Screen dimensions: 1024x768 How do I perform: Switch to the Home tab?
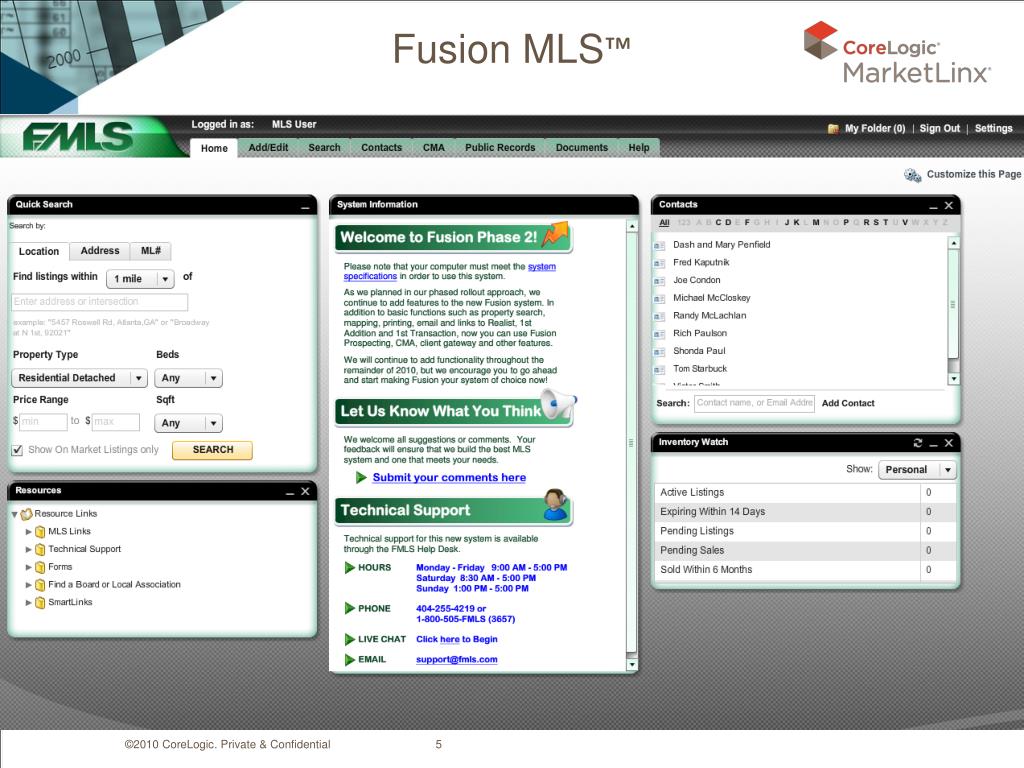(x=214, y=148)
